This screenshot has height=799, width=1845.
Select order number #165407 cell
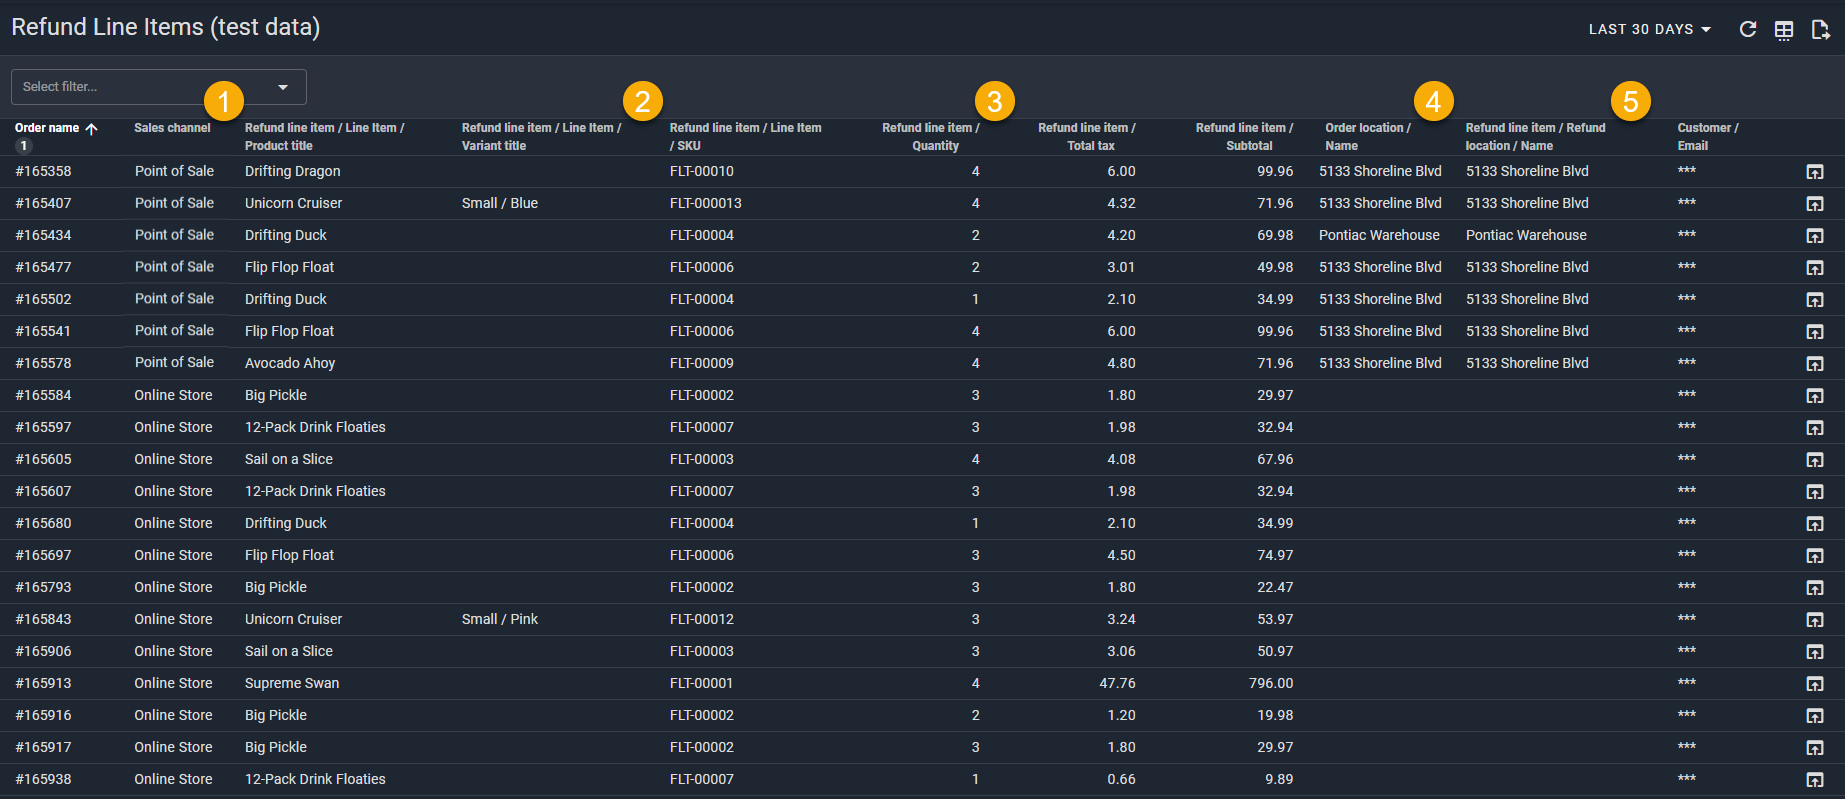click(x=44, y=203)
